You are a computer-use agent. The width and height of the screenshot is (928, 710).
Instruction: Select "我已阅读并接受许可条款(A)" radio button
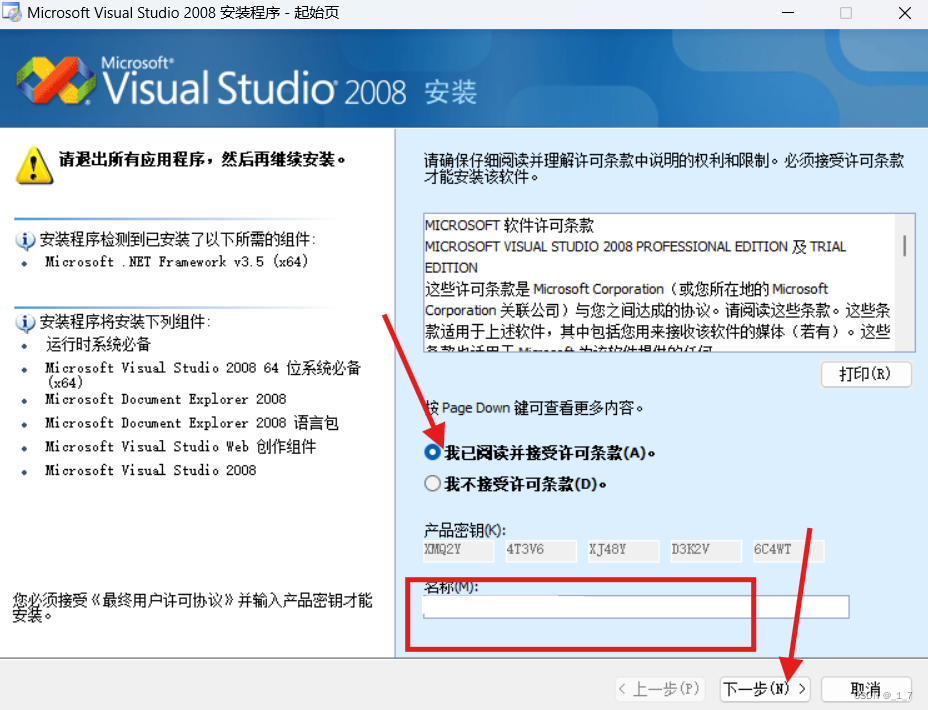[x=433, y=453]
